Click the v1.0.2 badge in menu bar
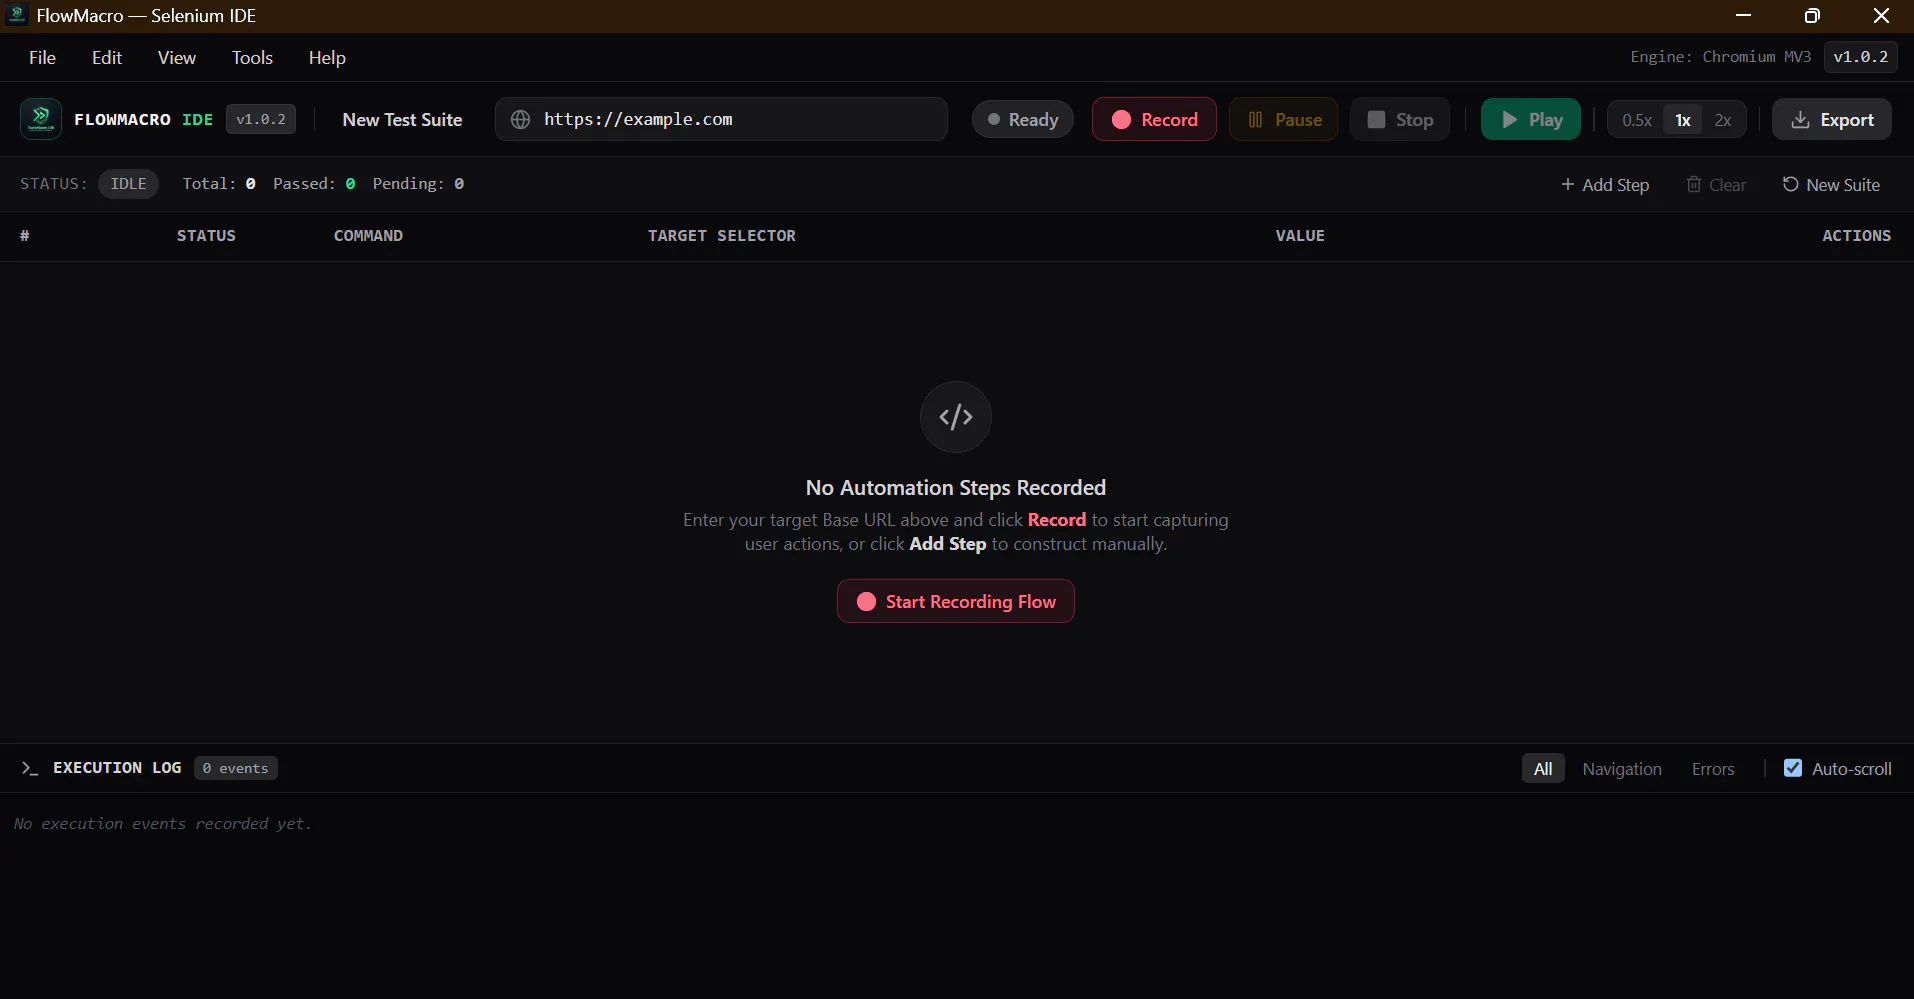Screen dimensions: 1914x999 point(1861,57)
